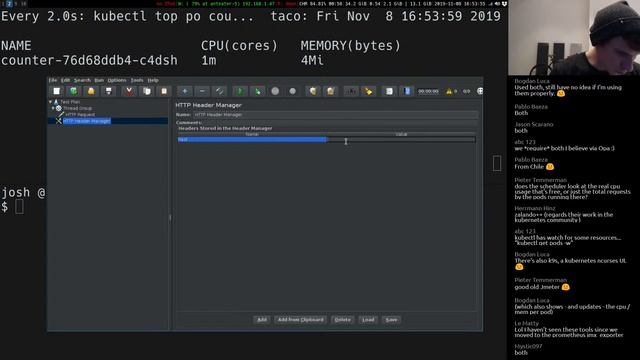Collapse all tree nodes with minus icon
Screen dimensions: 640x360
[x=202, y=91]
